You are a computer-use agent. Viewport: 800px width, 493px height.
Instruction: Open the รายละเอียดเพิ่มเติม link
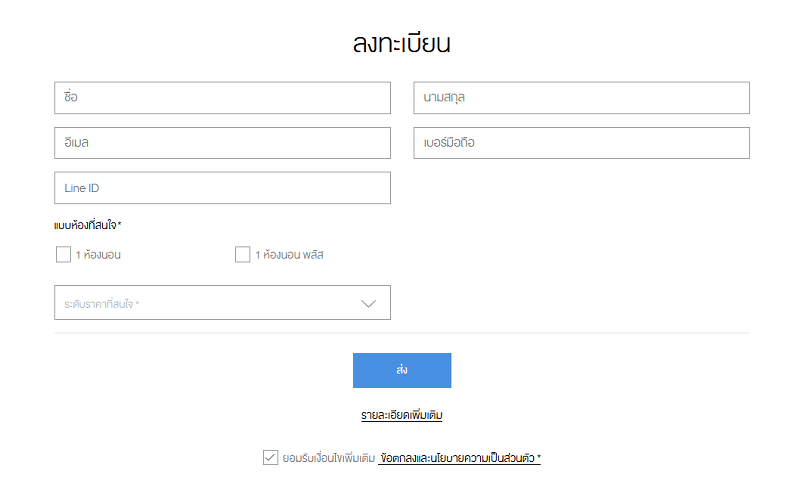click(x=402, y=415)
